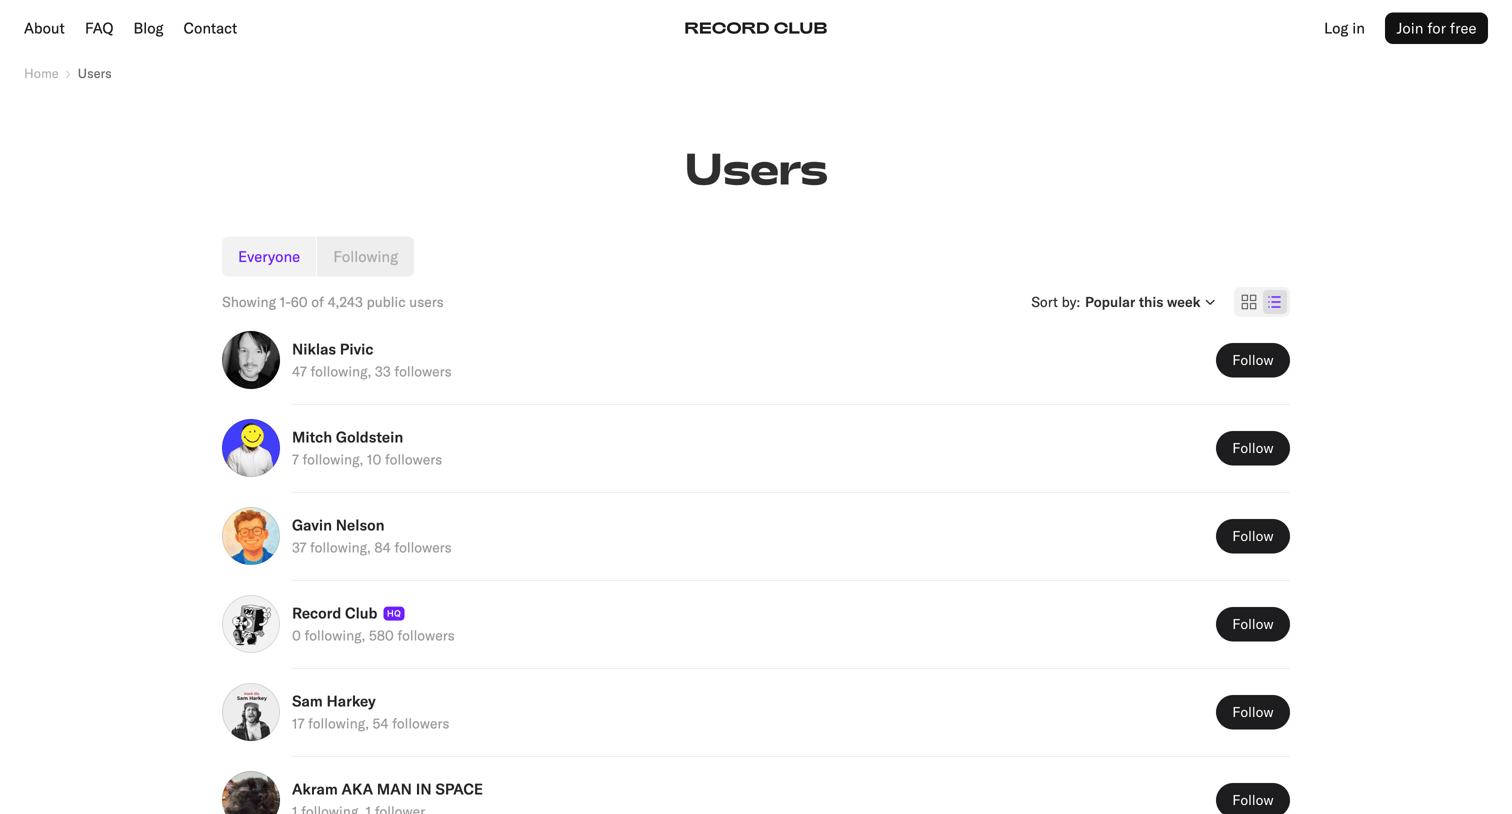Open the Contact page
Image resolution: width=1512 pixels, height=814 pixels.
pos(210,28)
